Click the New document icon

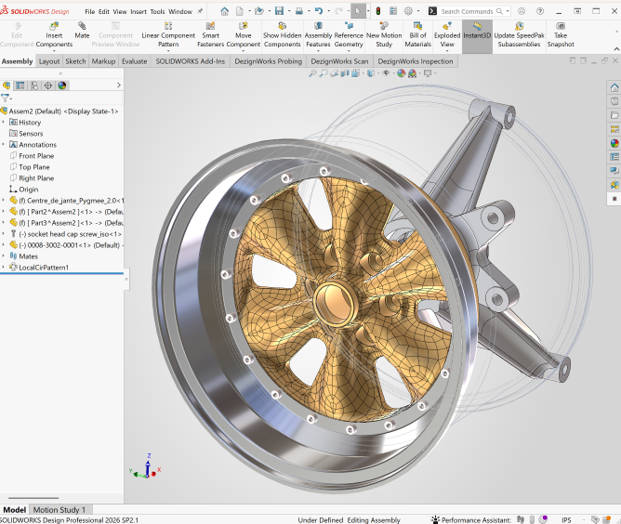[240, 11]
